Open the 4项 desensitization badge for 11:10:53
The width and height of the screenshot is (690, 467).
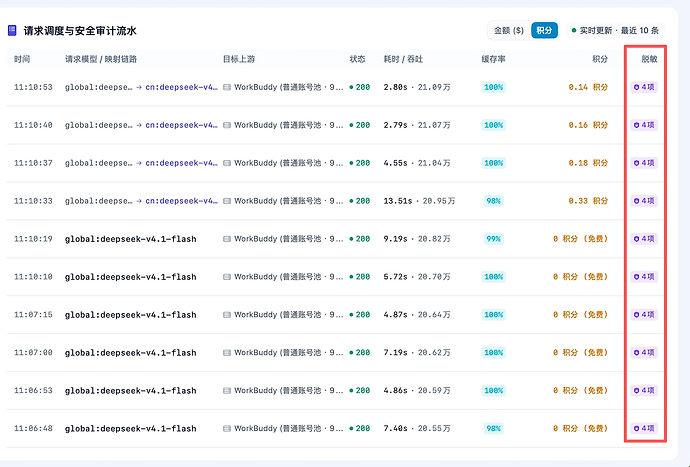point(644,87)
